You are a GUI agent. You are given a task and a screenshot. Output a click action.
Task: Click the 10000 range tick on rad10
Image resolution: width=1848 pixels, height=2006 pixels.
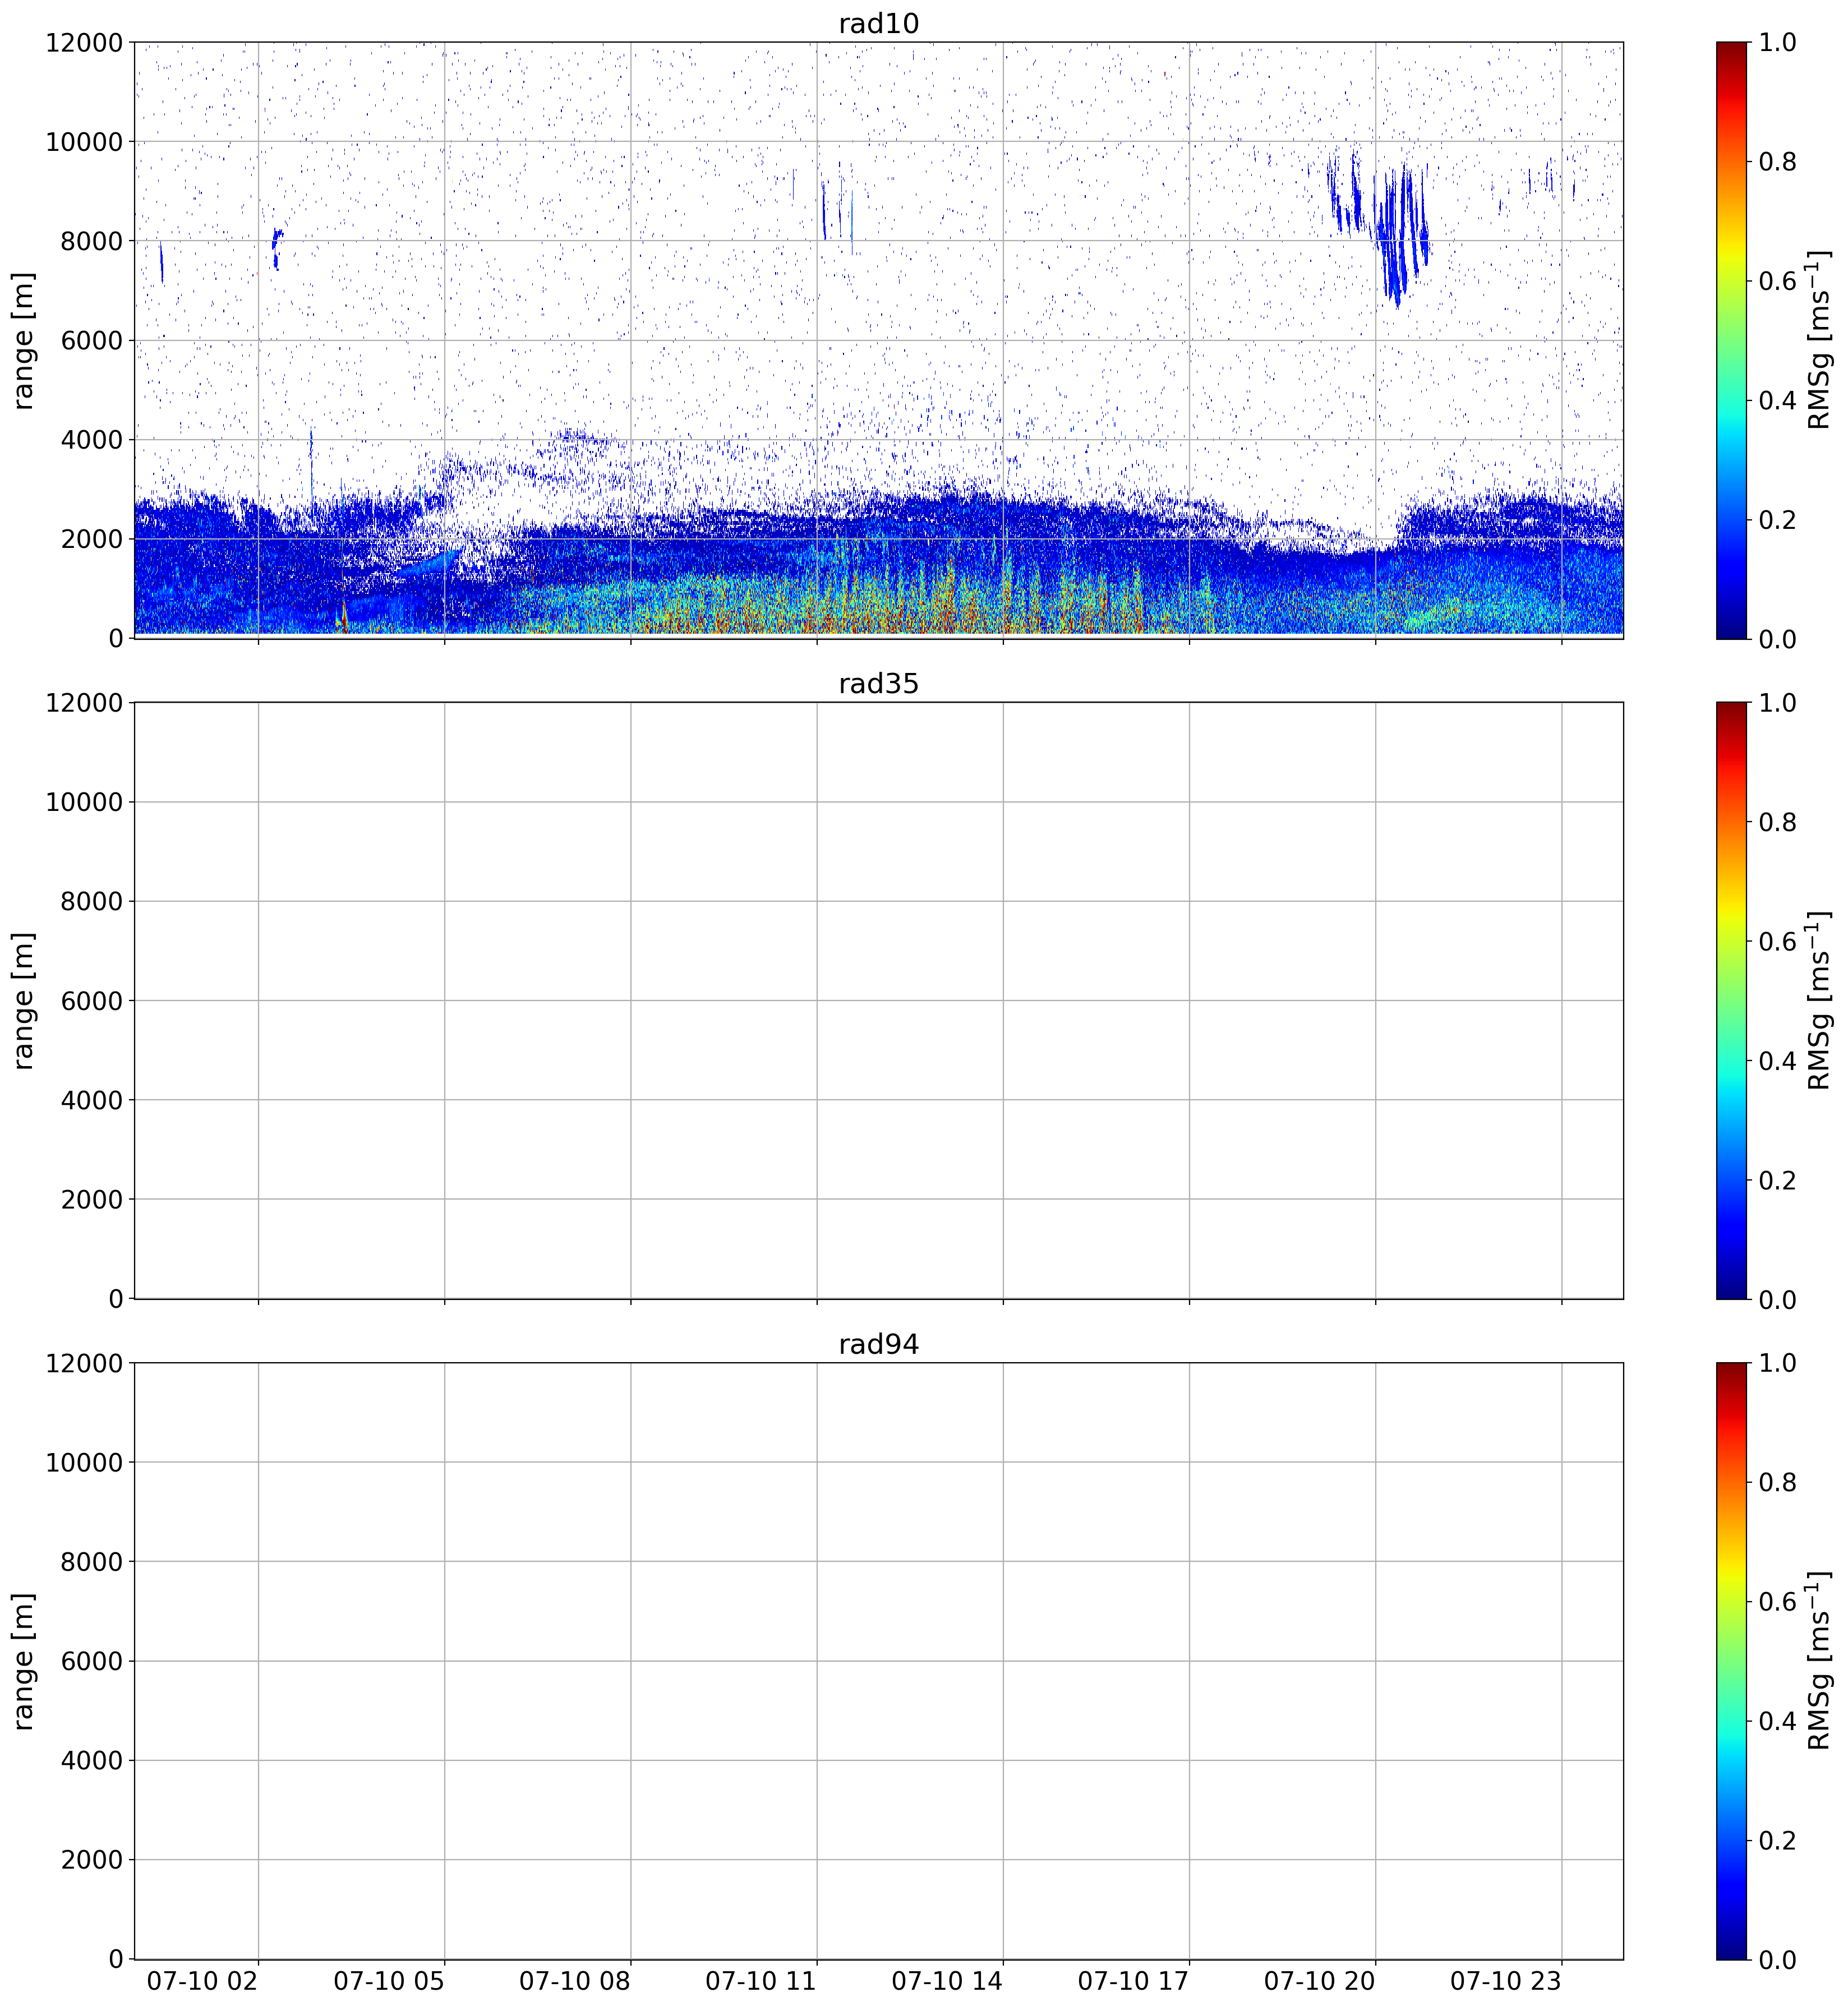point(84,142)
